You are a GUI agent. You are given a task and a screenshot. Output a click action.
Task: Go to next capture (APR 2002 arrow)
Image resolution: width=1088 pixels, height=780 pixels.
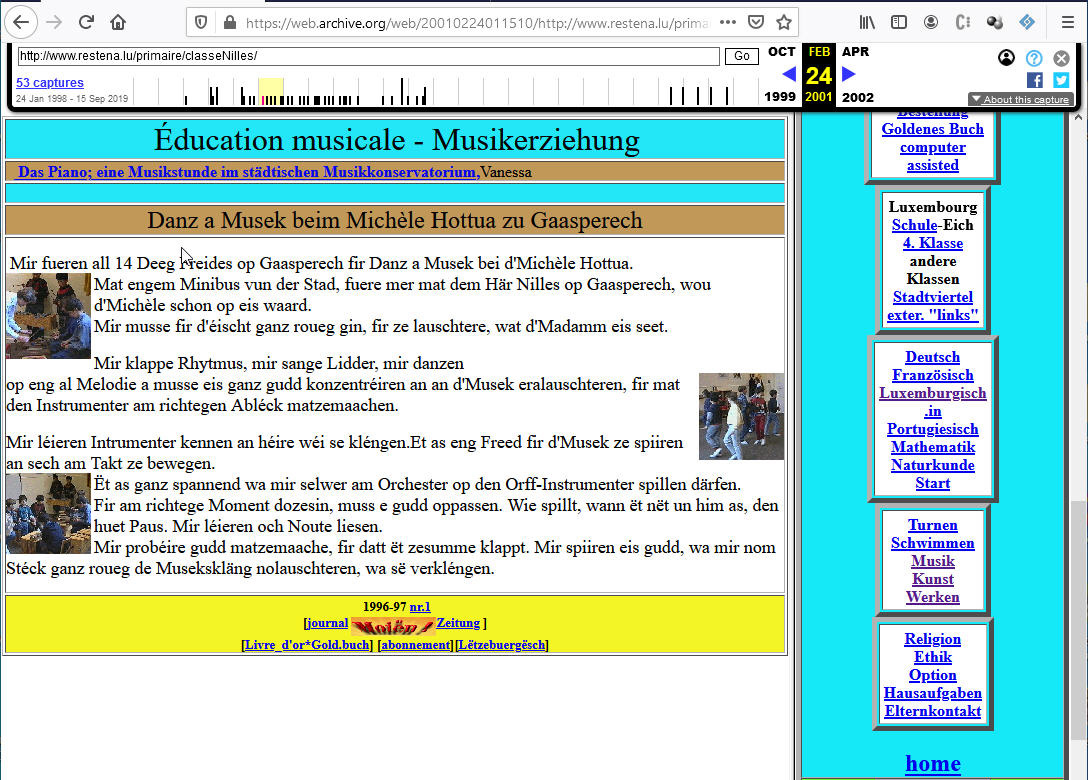849,74
